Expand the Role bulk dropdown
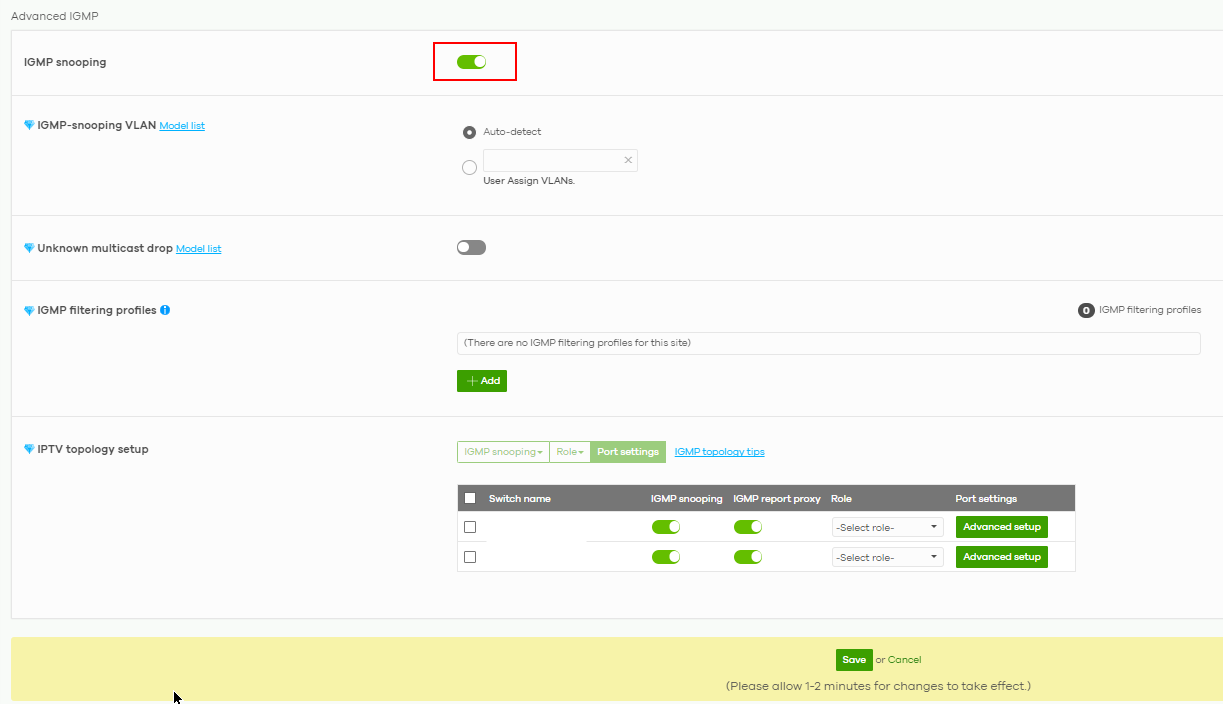 tap(570, 452)
